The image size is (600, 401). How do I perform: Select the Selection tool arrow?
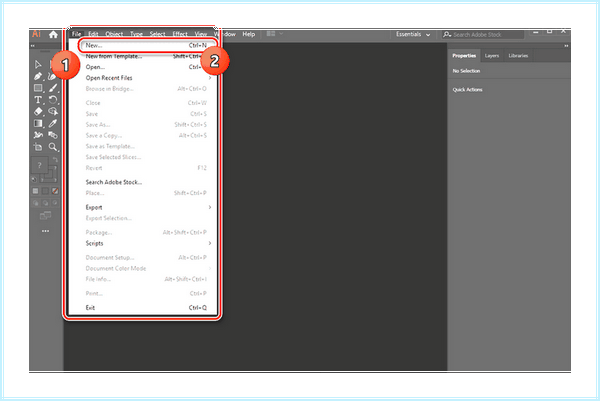coord(38,64)
